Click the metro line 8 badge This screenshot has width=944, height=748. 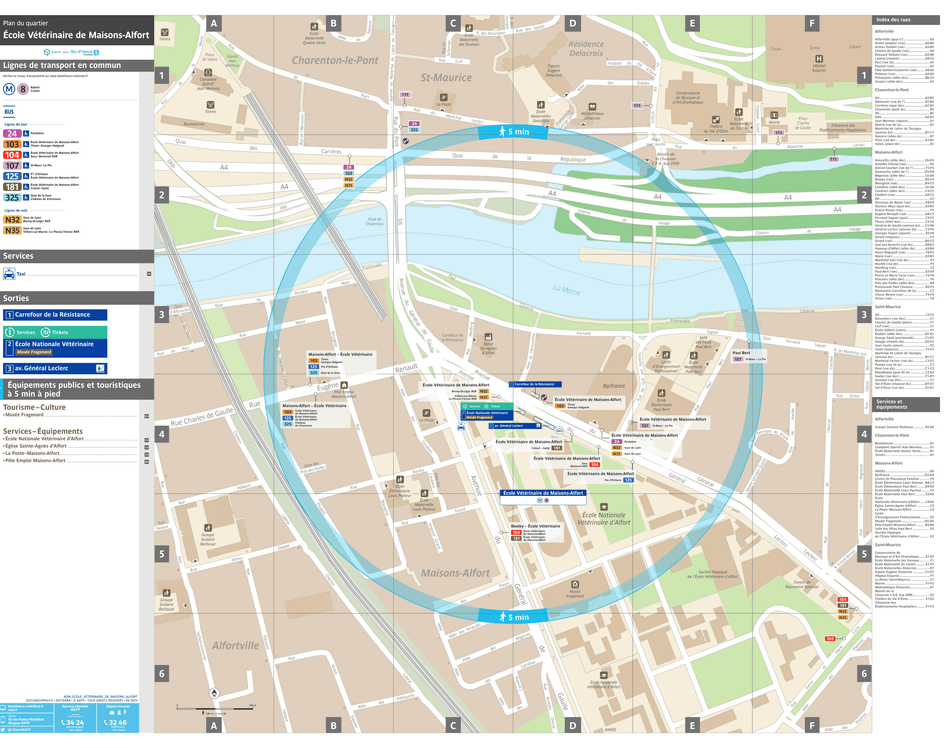[22, 89]
